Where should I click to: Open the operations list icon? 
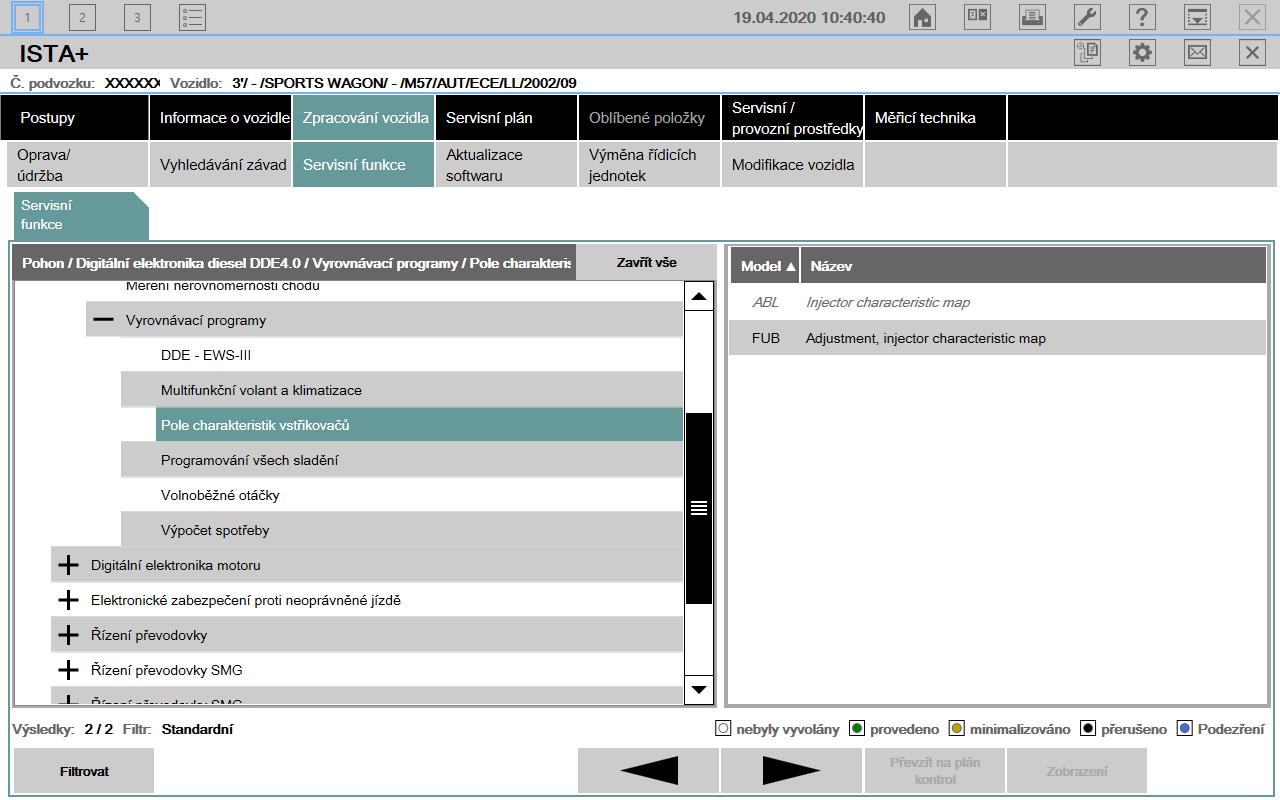coord(192,17)
